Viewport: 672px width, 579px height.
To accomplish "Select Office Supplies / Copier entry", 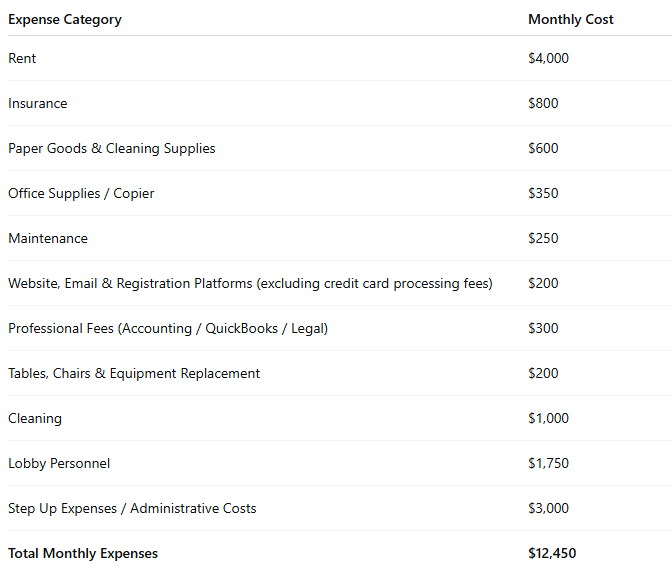I will (81, 193).
